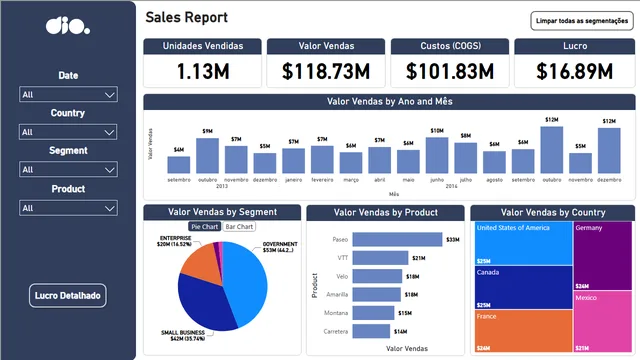Click the Valor Vendas by Country title
640x360 pixels.
(x=553, y=212)
